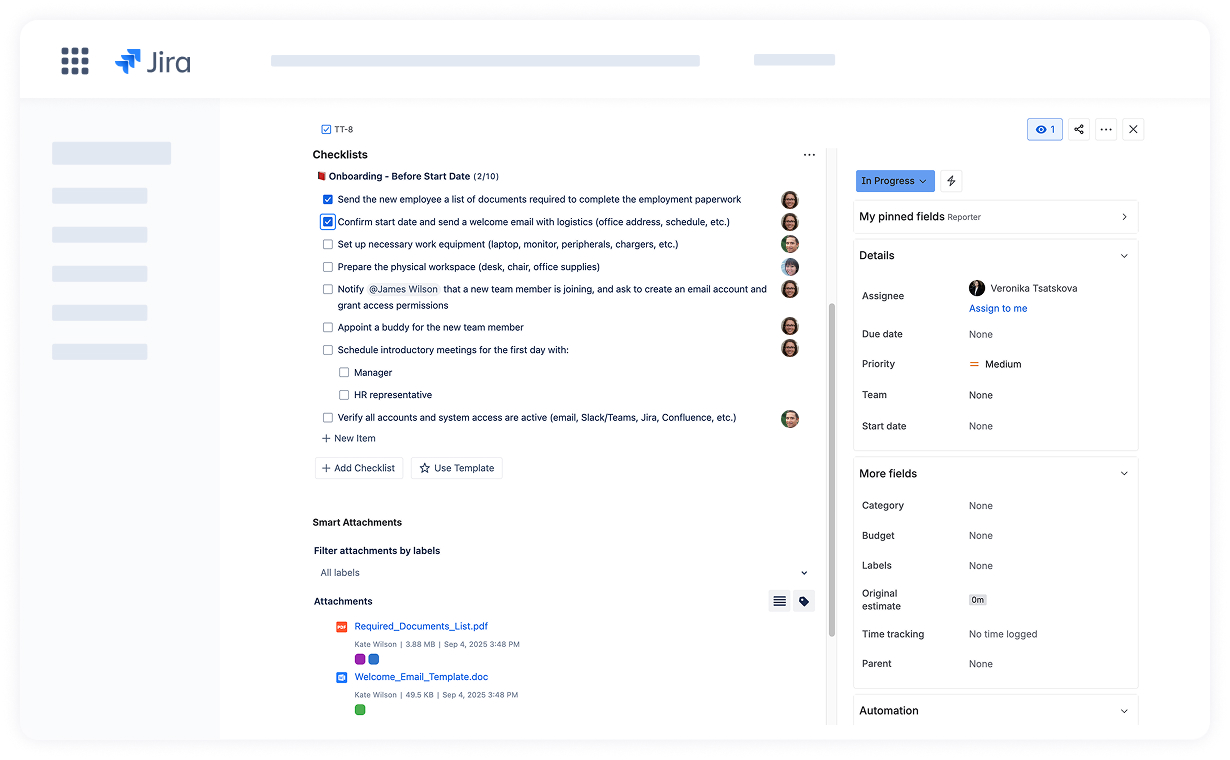Viewport: 1230px width, 760px height.
Task: Switch attachments to list view icon
Action: [779, 601]
